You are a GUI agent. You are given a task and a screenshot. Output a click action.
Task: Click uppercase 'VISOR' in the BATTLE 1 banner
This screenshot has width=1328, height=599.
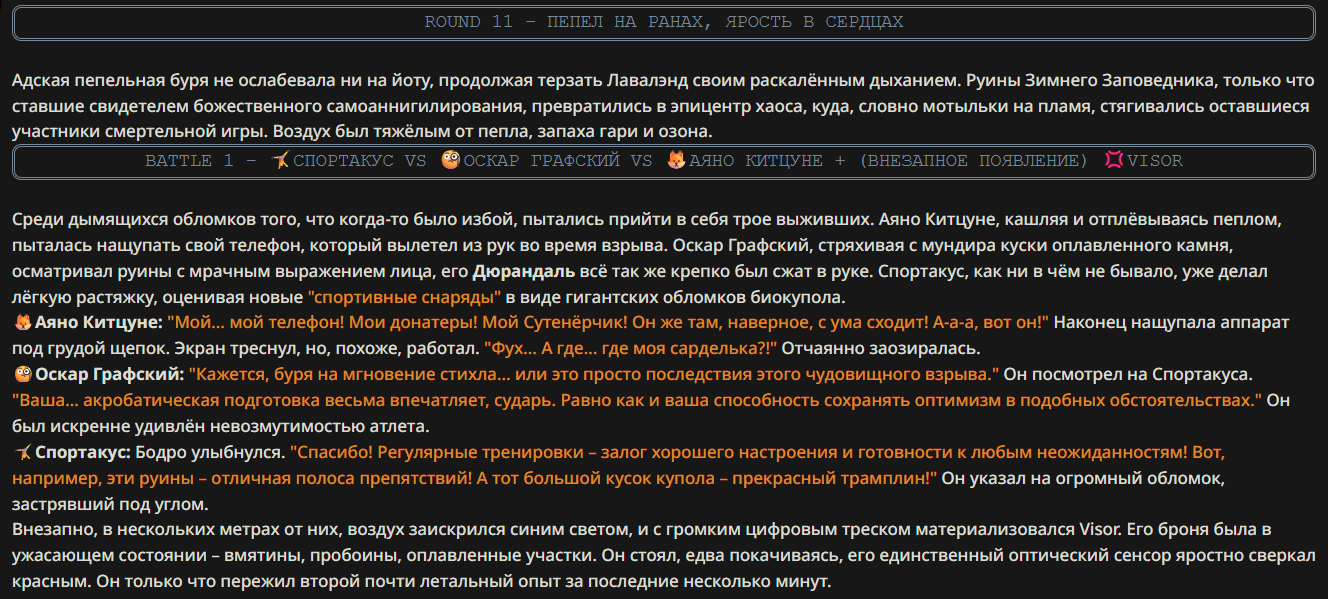(x=1154, y=161)
